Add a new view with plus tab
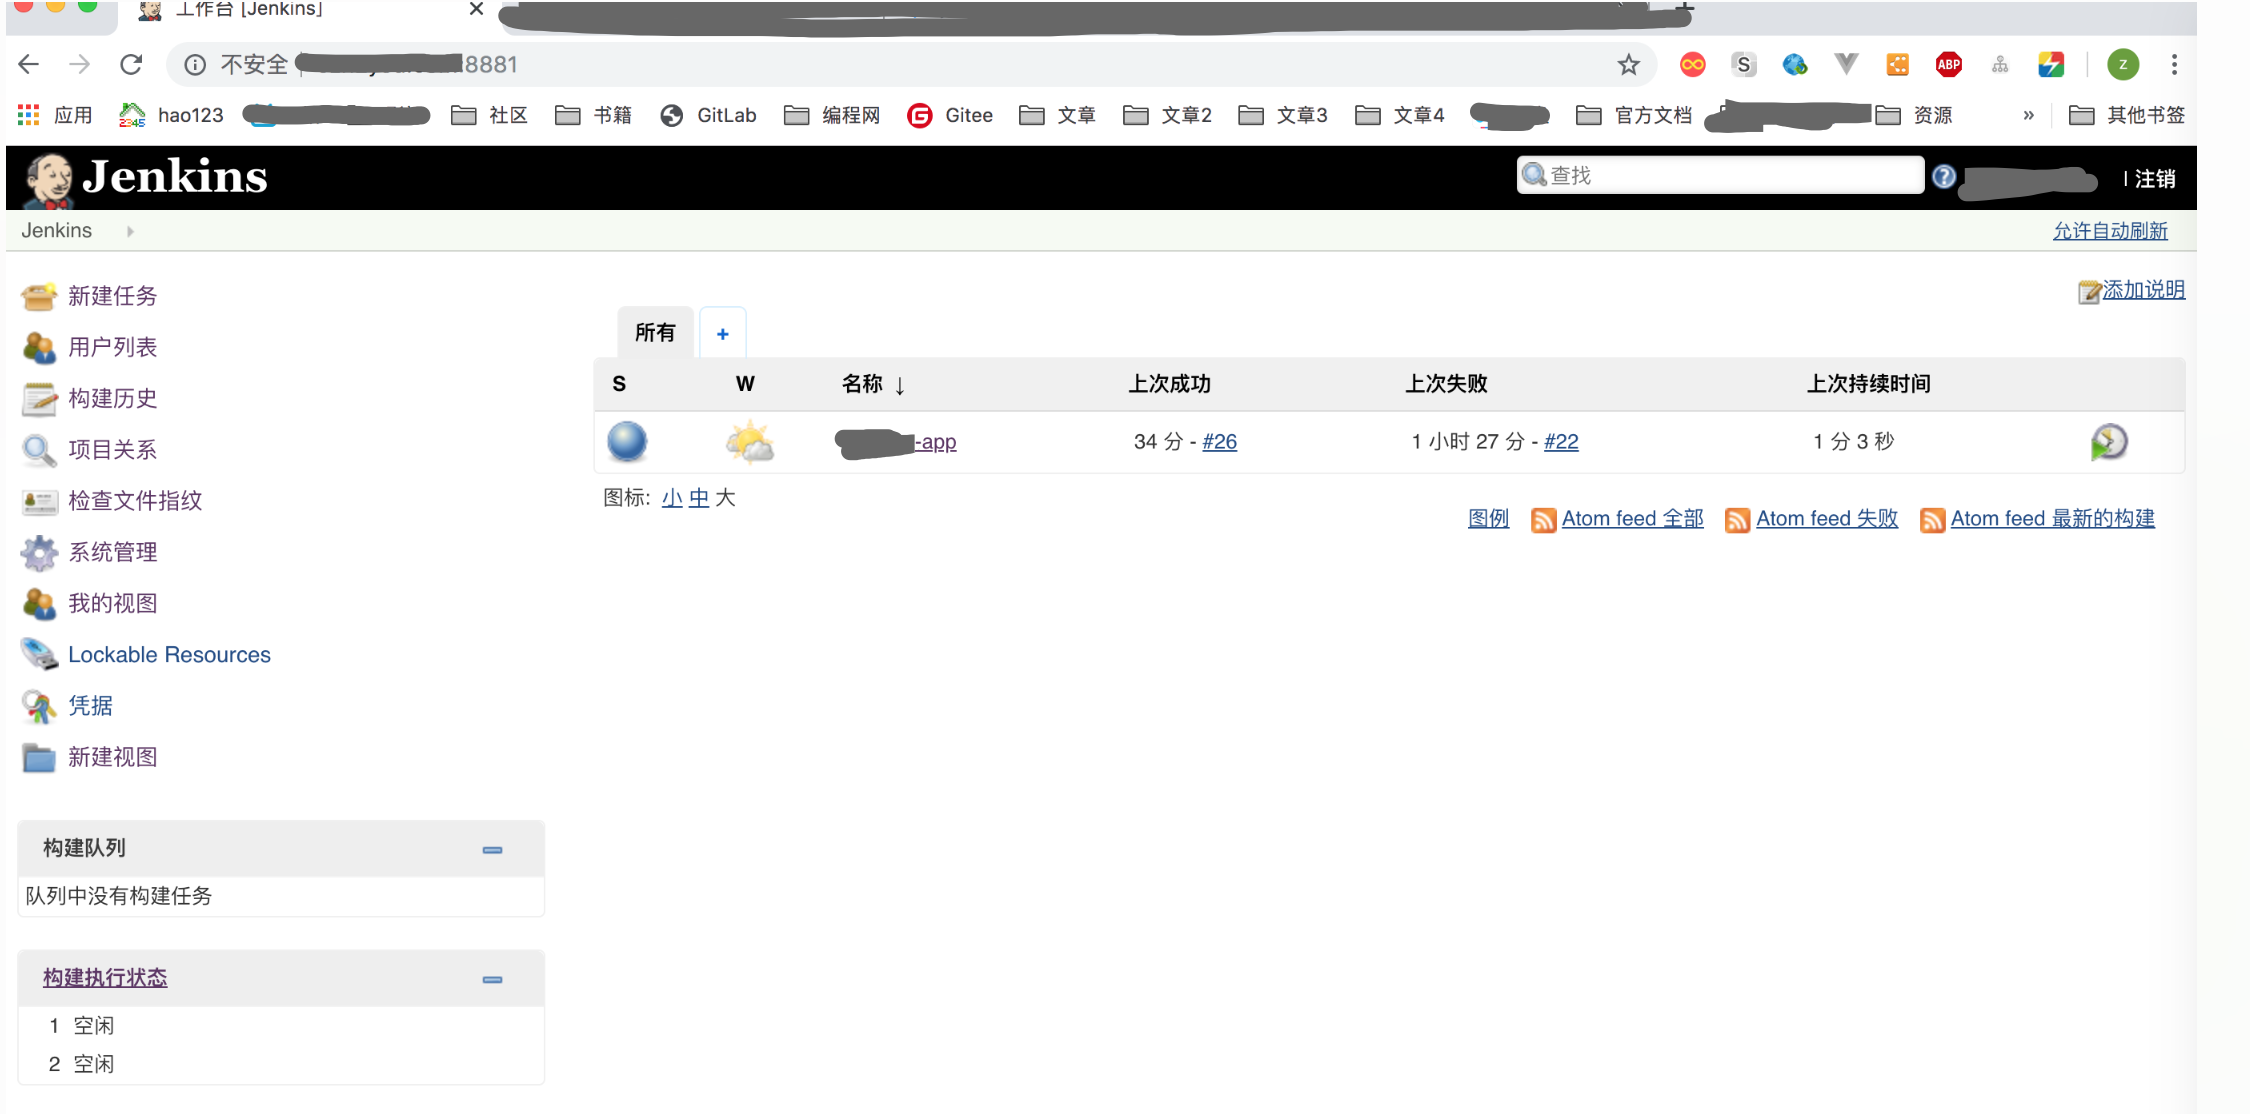Viewport: 2250px width, 1114px height. pos(722,334)
